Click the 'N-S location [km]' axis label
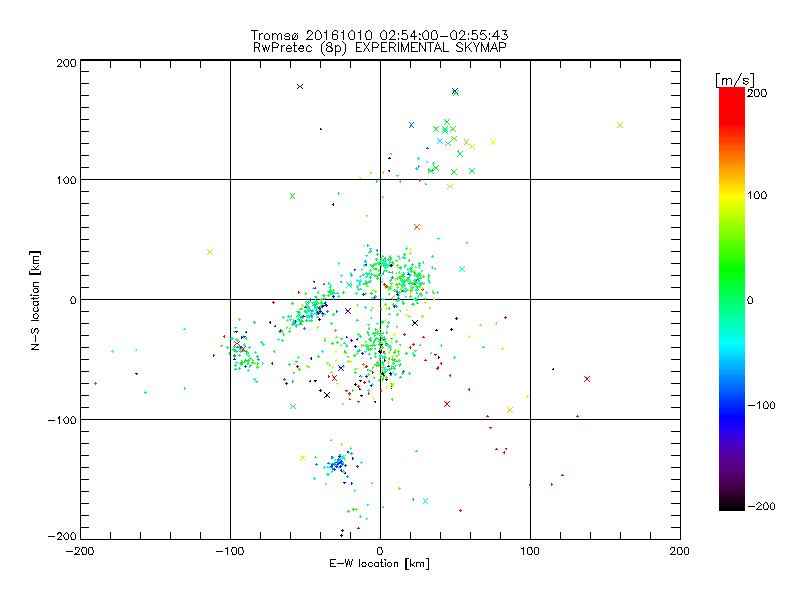The height and width of the screenshot is (600, 800). click(x=35, y=300)
